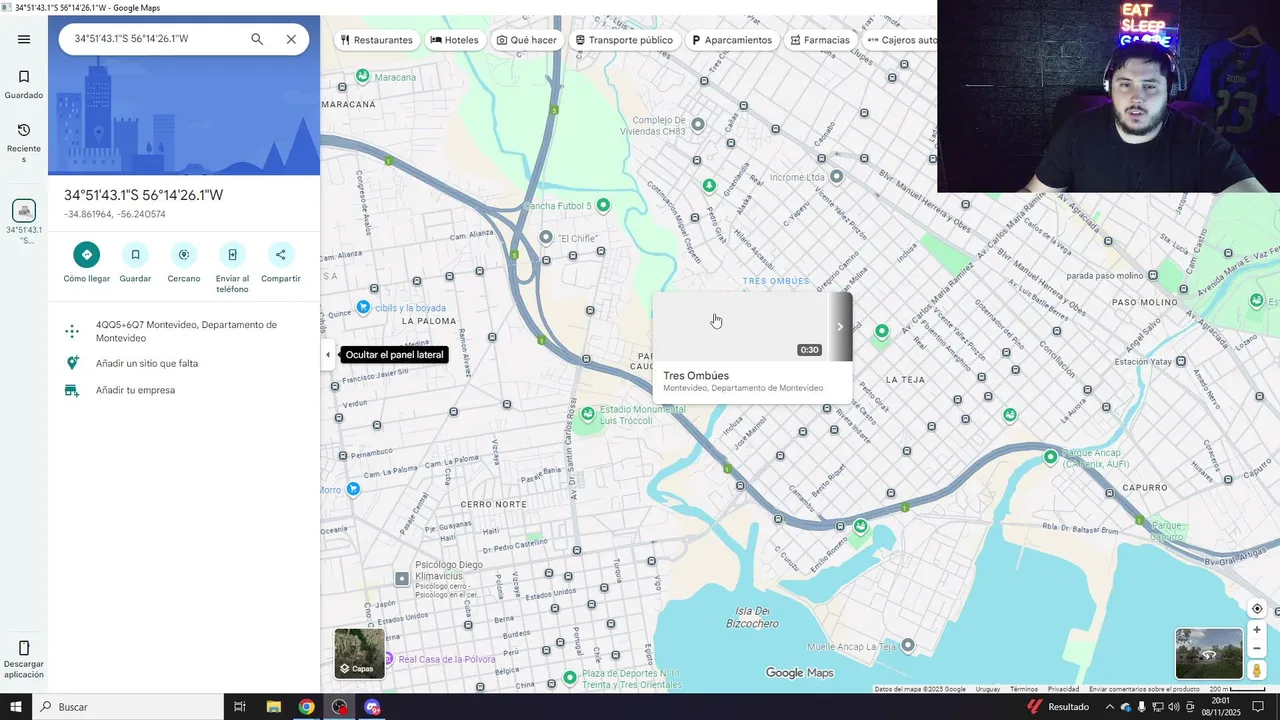Click the Street View pegman icon

point(1257,671)
